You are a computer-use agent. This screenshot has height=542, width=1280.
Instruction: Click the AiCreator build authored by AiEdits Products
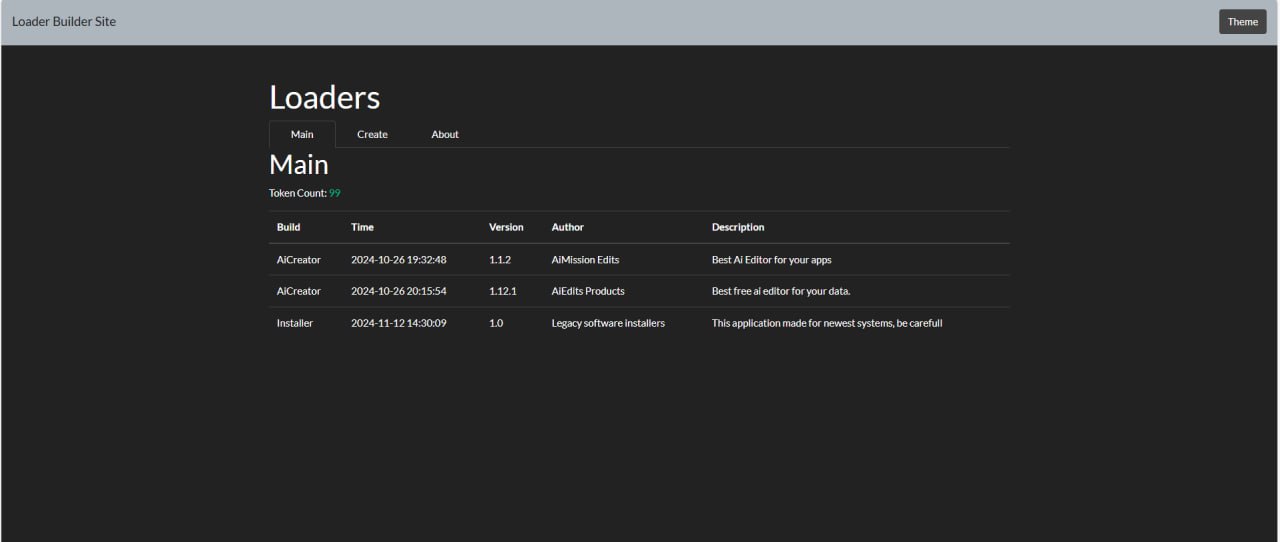(299, 291)
